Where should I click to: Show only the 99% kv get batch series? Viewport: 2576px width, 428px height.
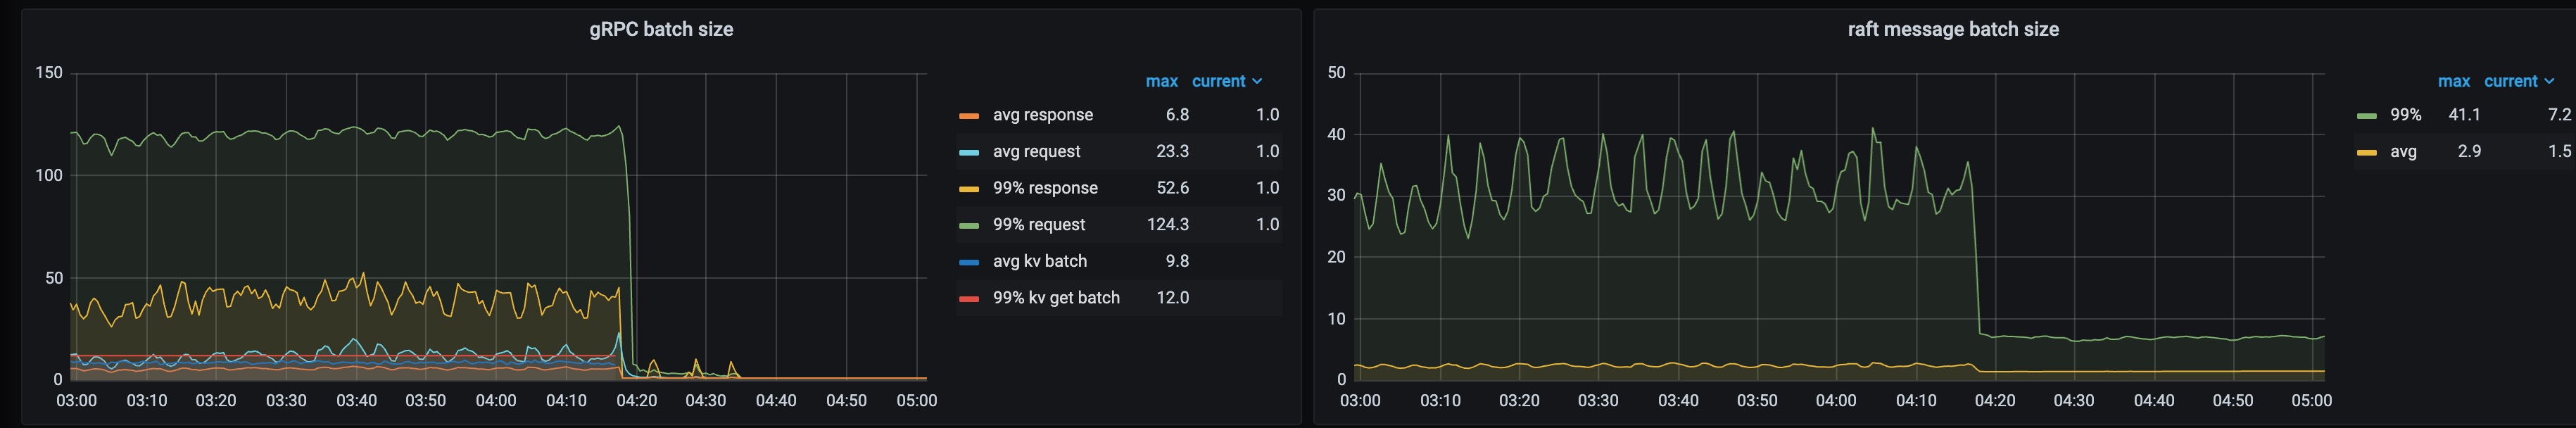pyautogui.click(x=1055, y=298)
